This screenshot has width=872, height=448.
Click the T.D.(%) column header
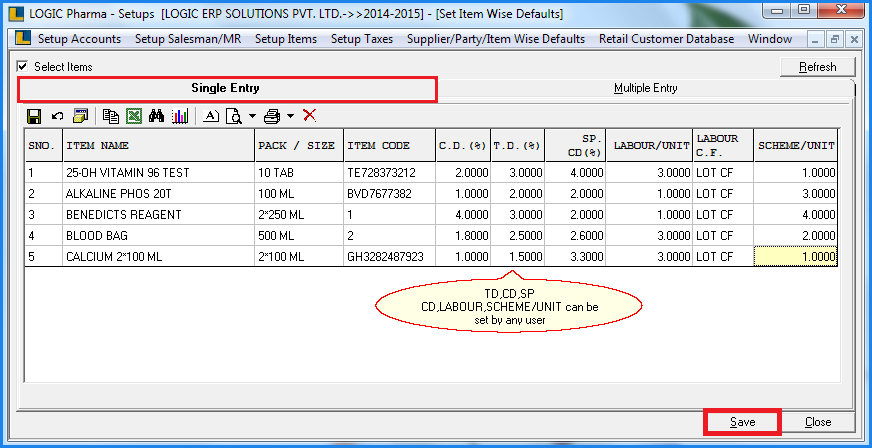[x=518, y=146]
